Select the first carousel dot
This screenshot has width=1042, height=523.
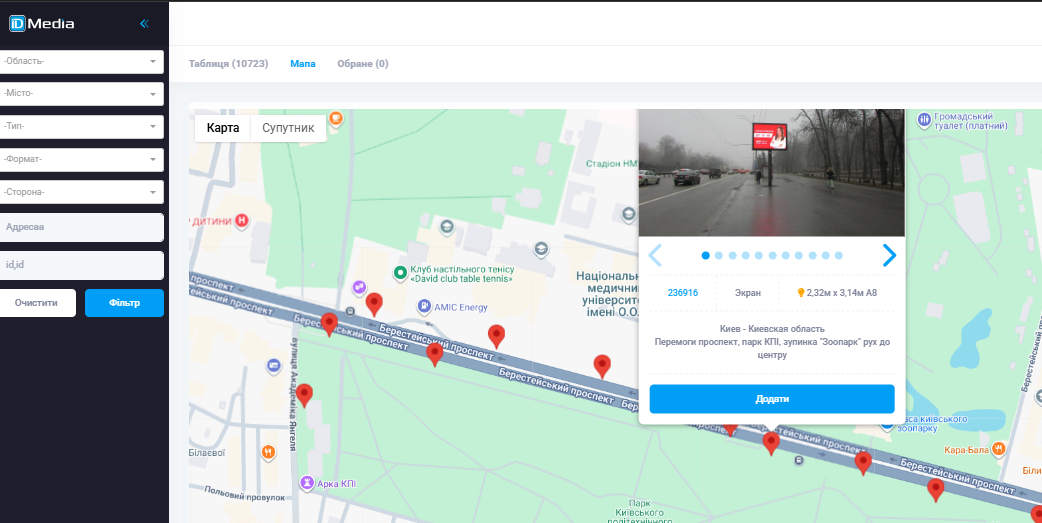(706, 255)
